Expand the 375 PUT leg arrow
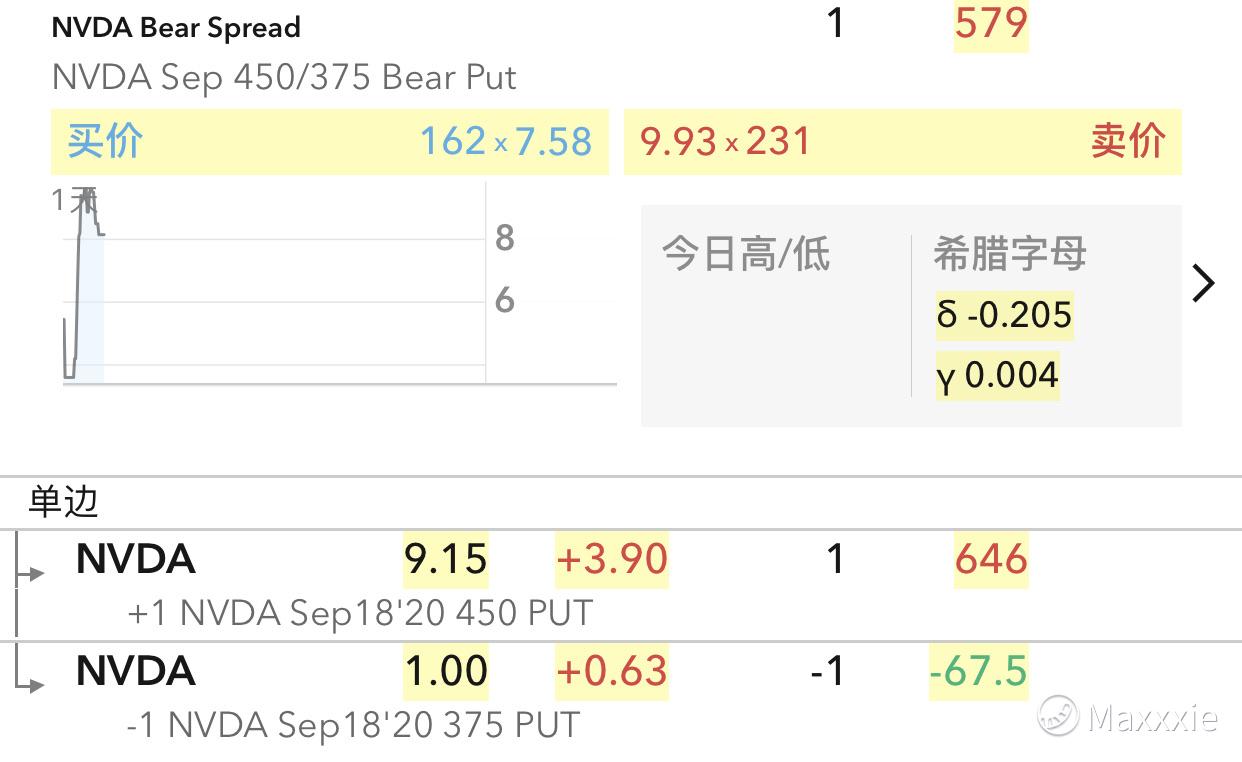Image resolution: width=1242 pixels, height=762 pixels. (31, 684)
